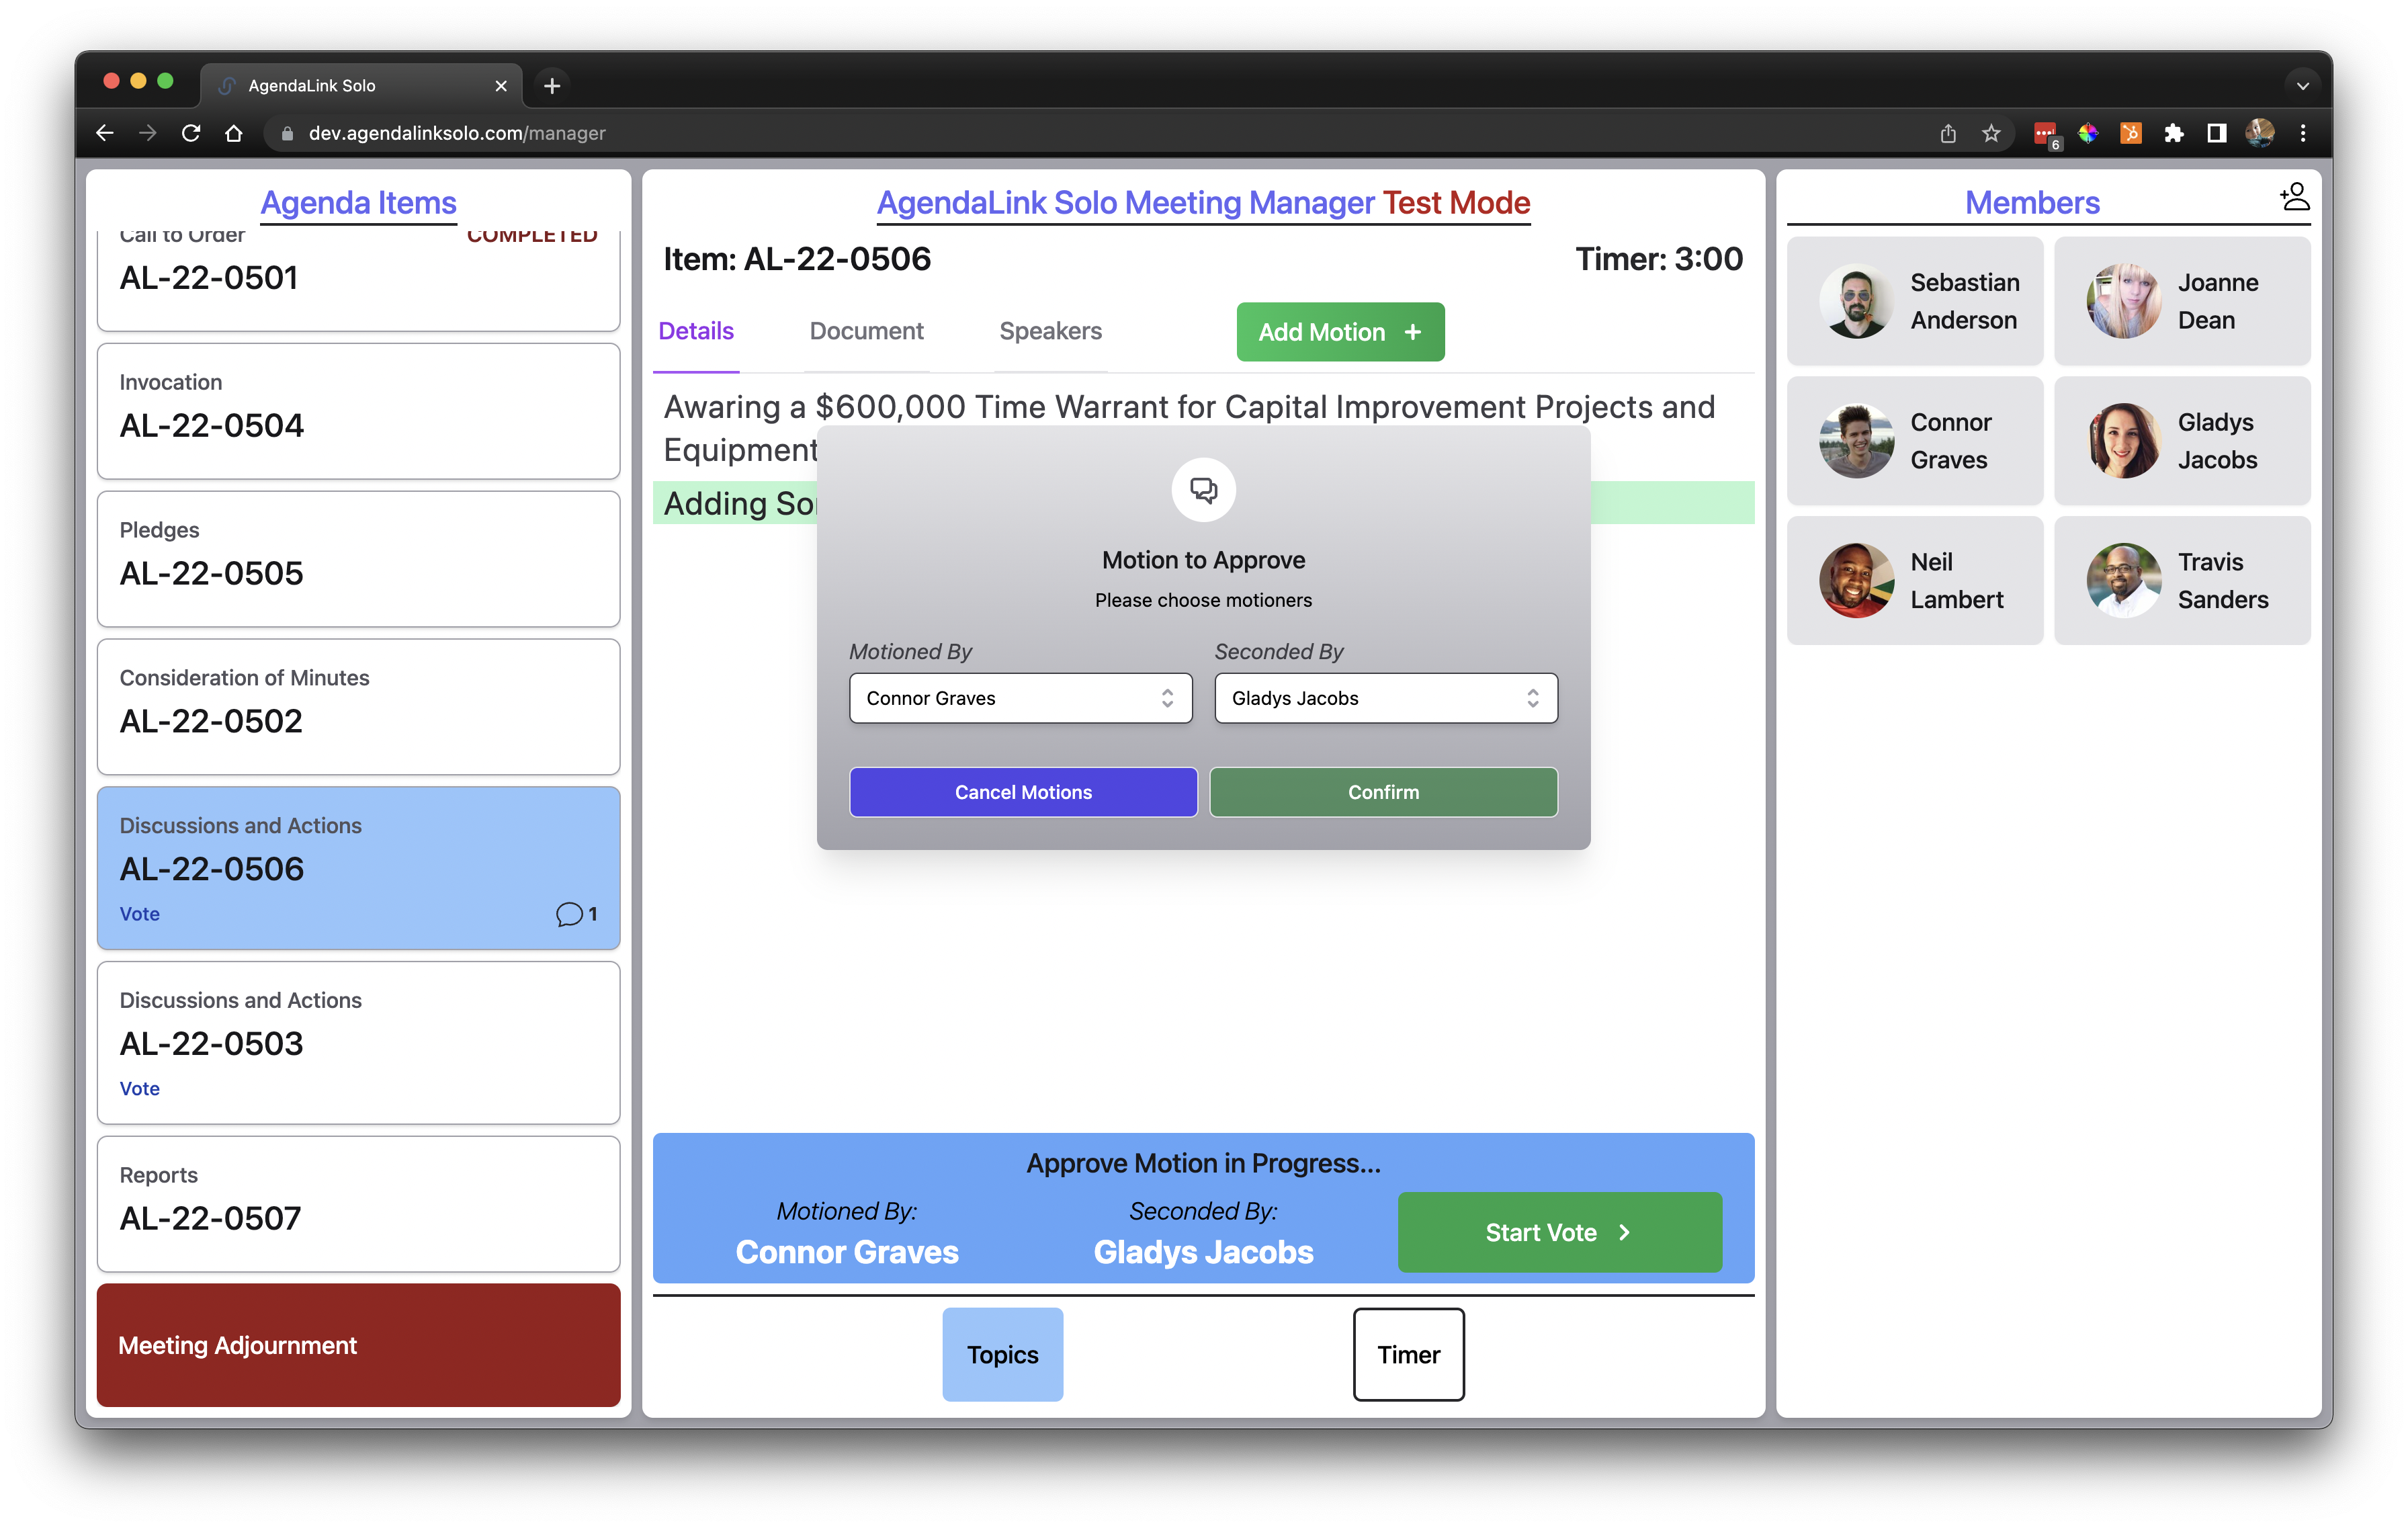Click the browser home icon
The height and width of the screenshot is (1528, 2408).
(234, 133)
